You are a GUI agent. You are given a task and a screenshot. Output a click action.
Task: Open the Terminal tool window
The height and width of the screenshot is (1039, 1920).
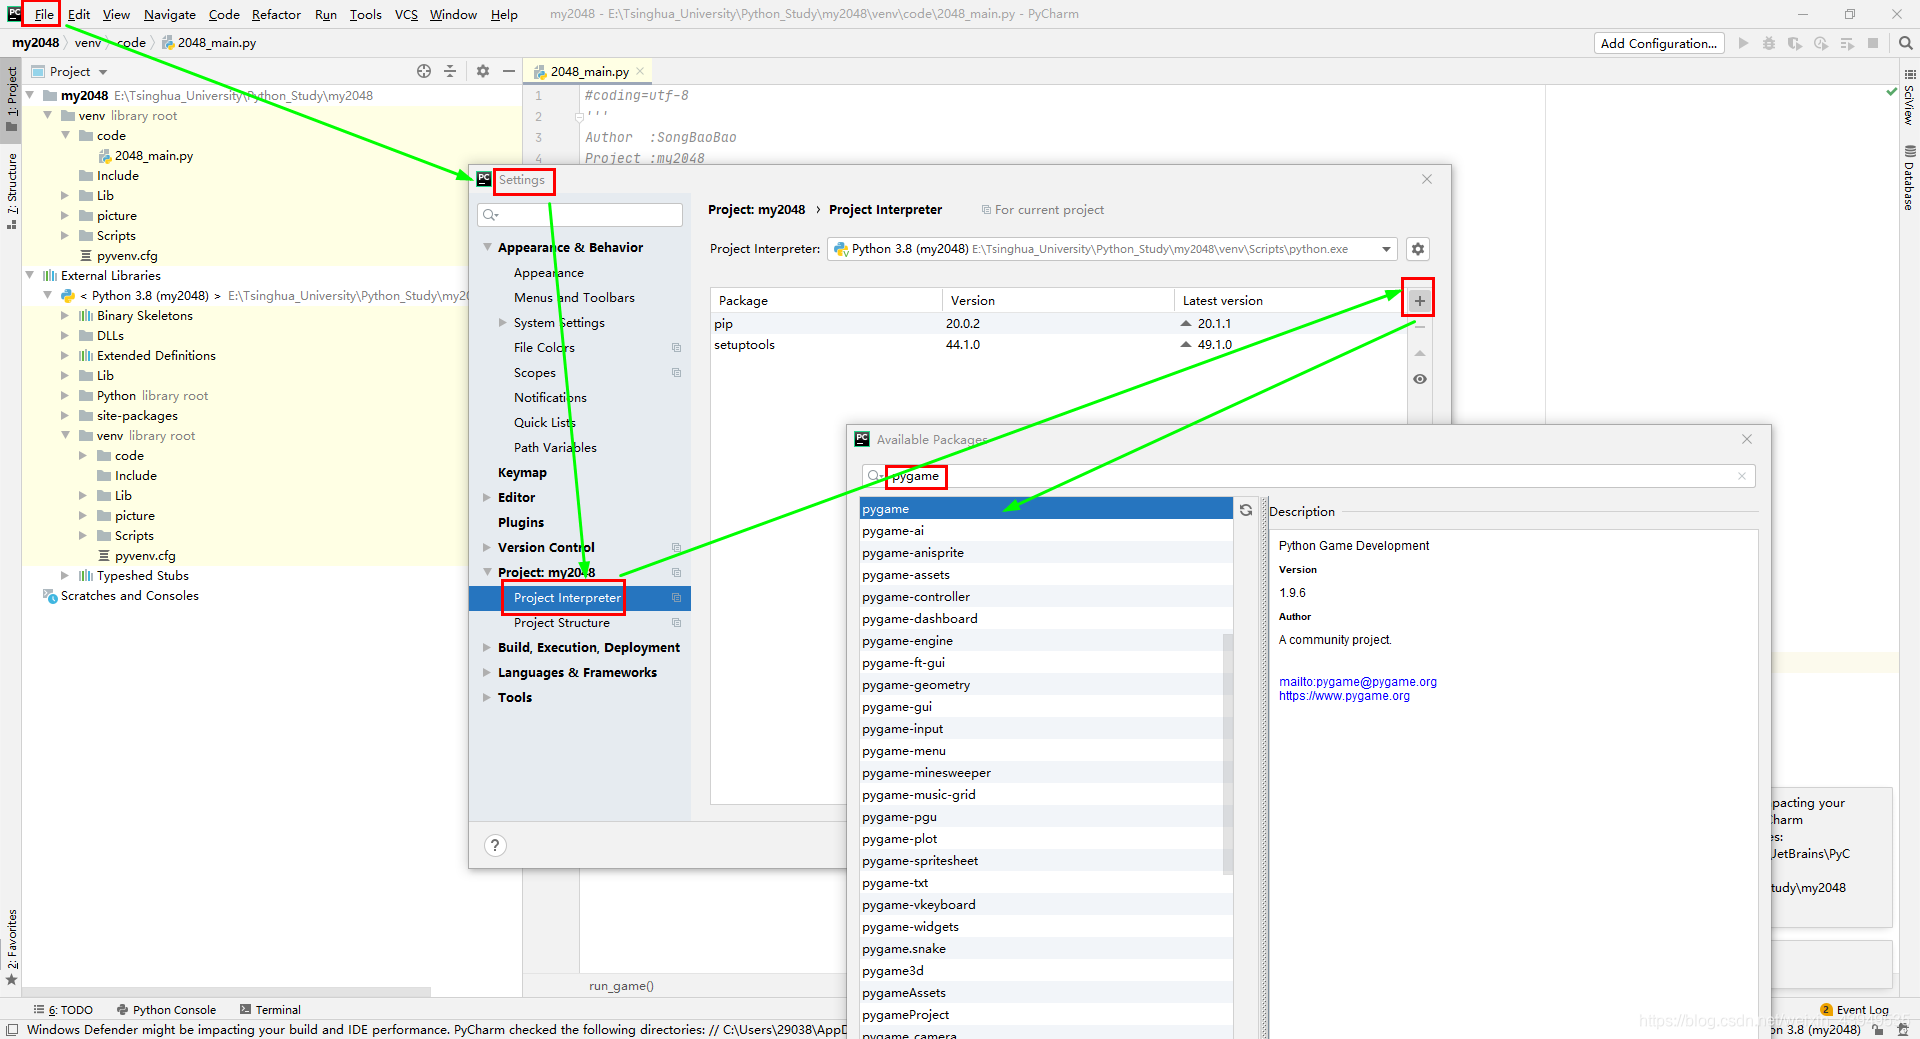coord(270,1010)
